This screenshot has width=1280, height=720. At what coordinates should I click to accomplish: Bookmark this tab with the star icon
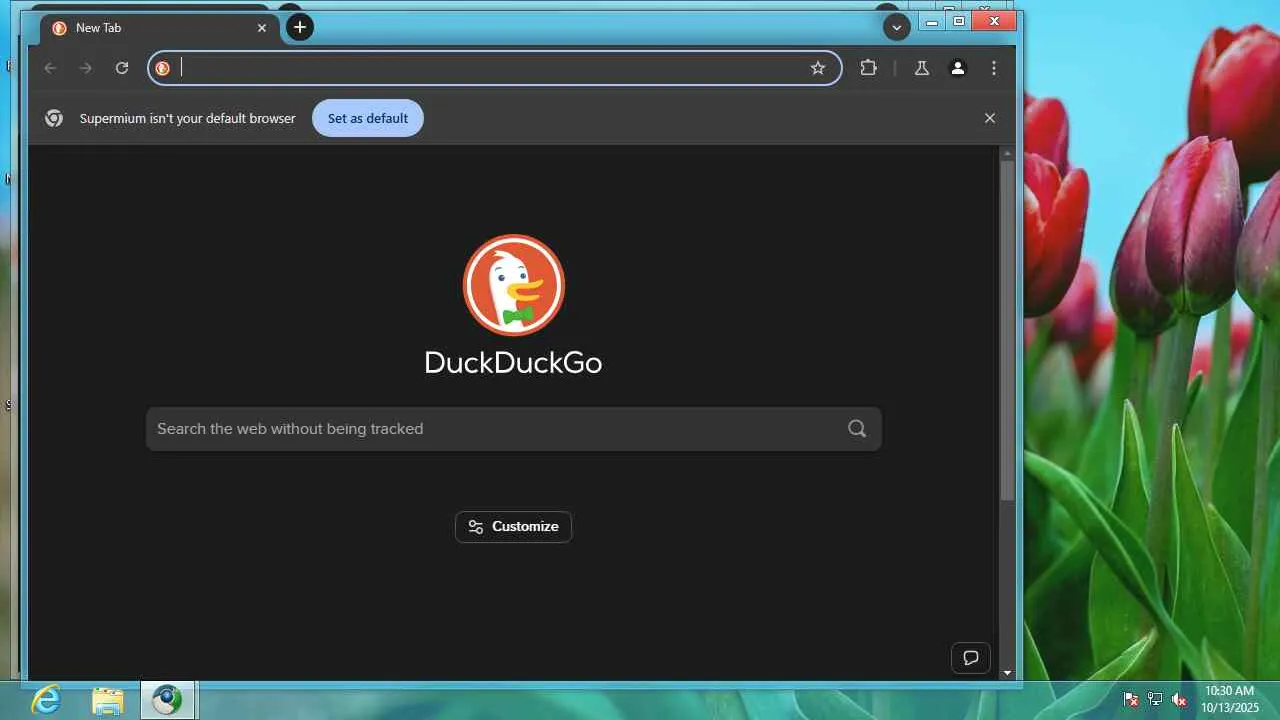[818, 68]
